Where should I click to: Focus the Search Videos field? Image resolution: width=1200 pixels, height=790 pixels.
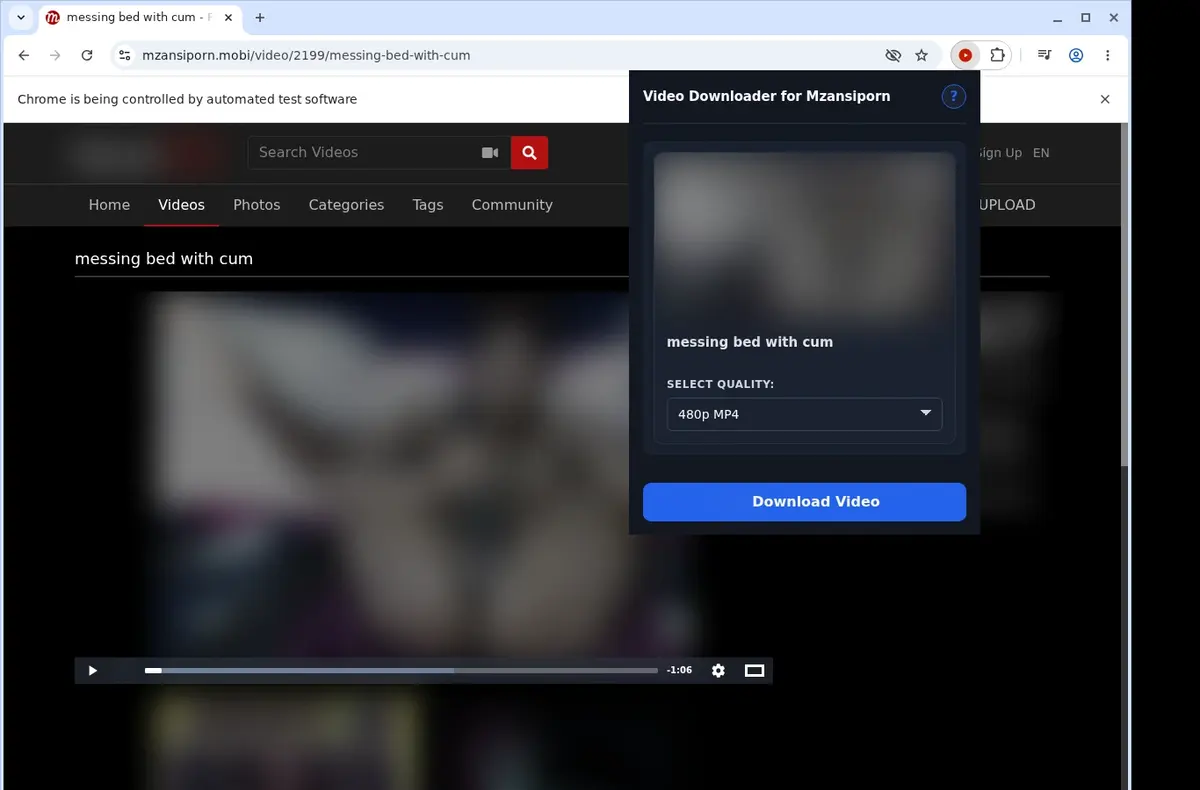tap(365, 152)
